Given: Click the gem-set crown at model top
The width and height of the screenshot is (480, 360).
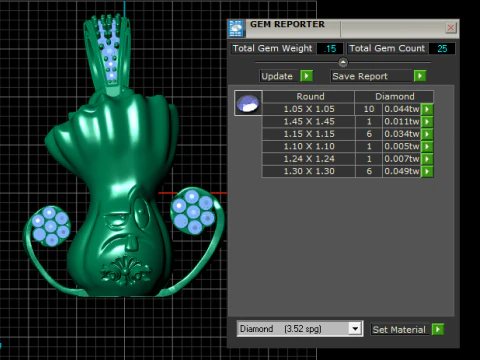Looking at the screenshot, I should pyautogui.click(x=109, y=53).
